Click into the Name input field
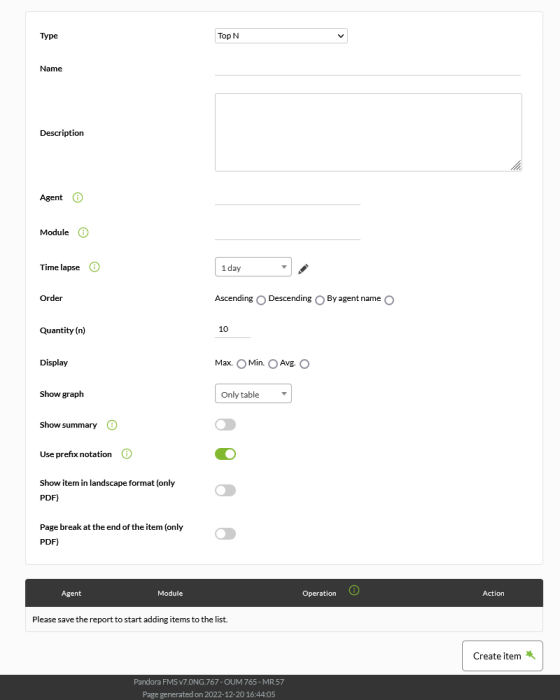This screenshot has width=560, height=700. (x=368, y=68)
